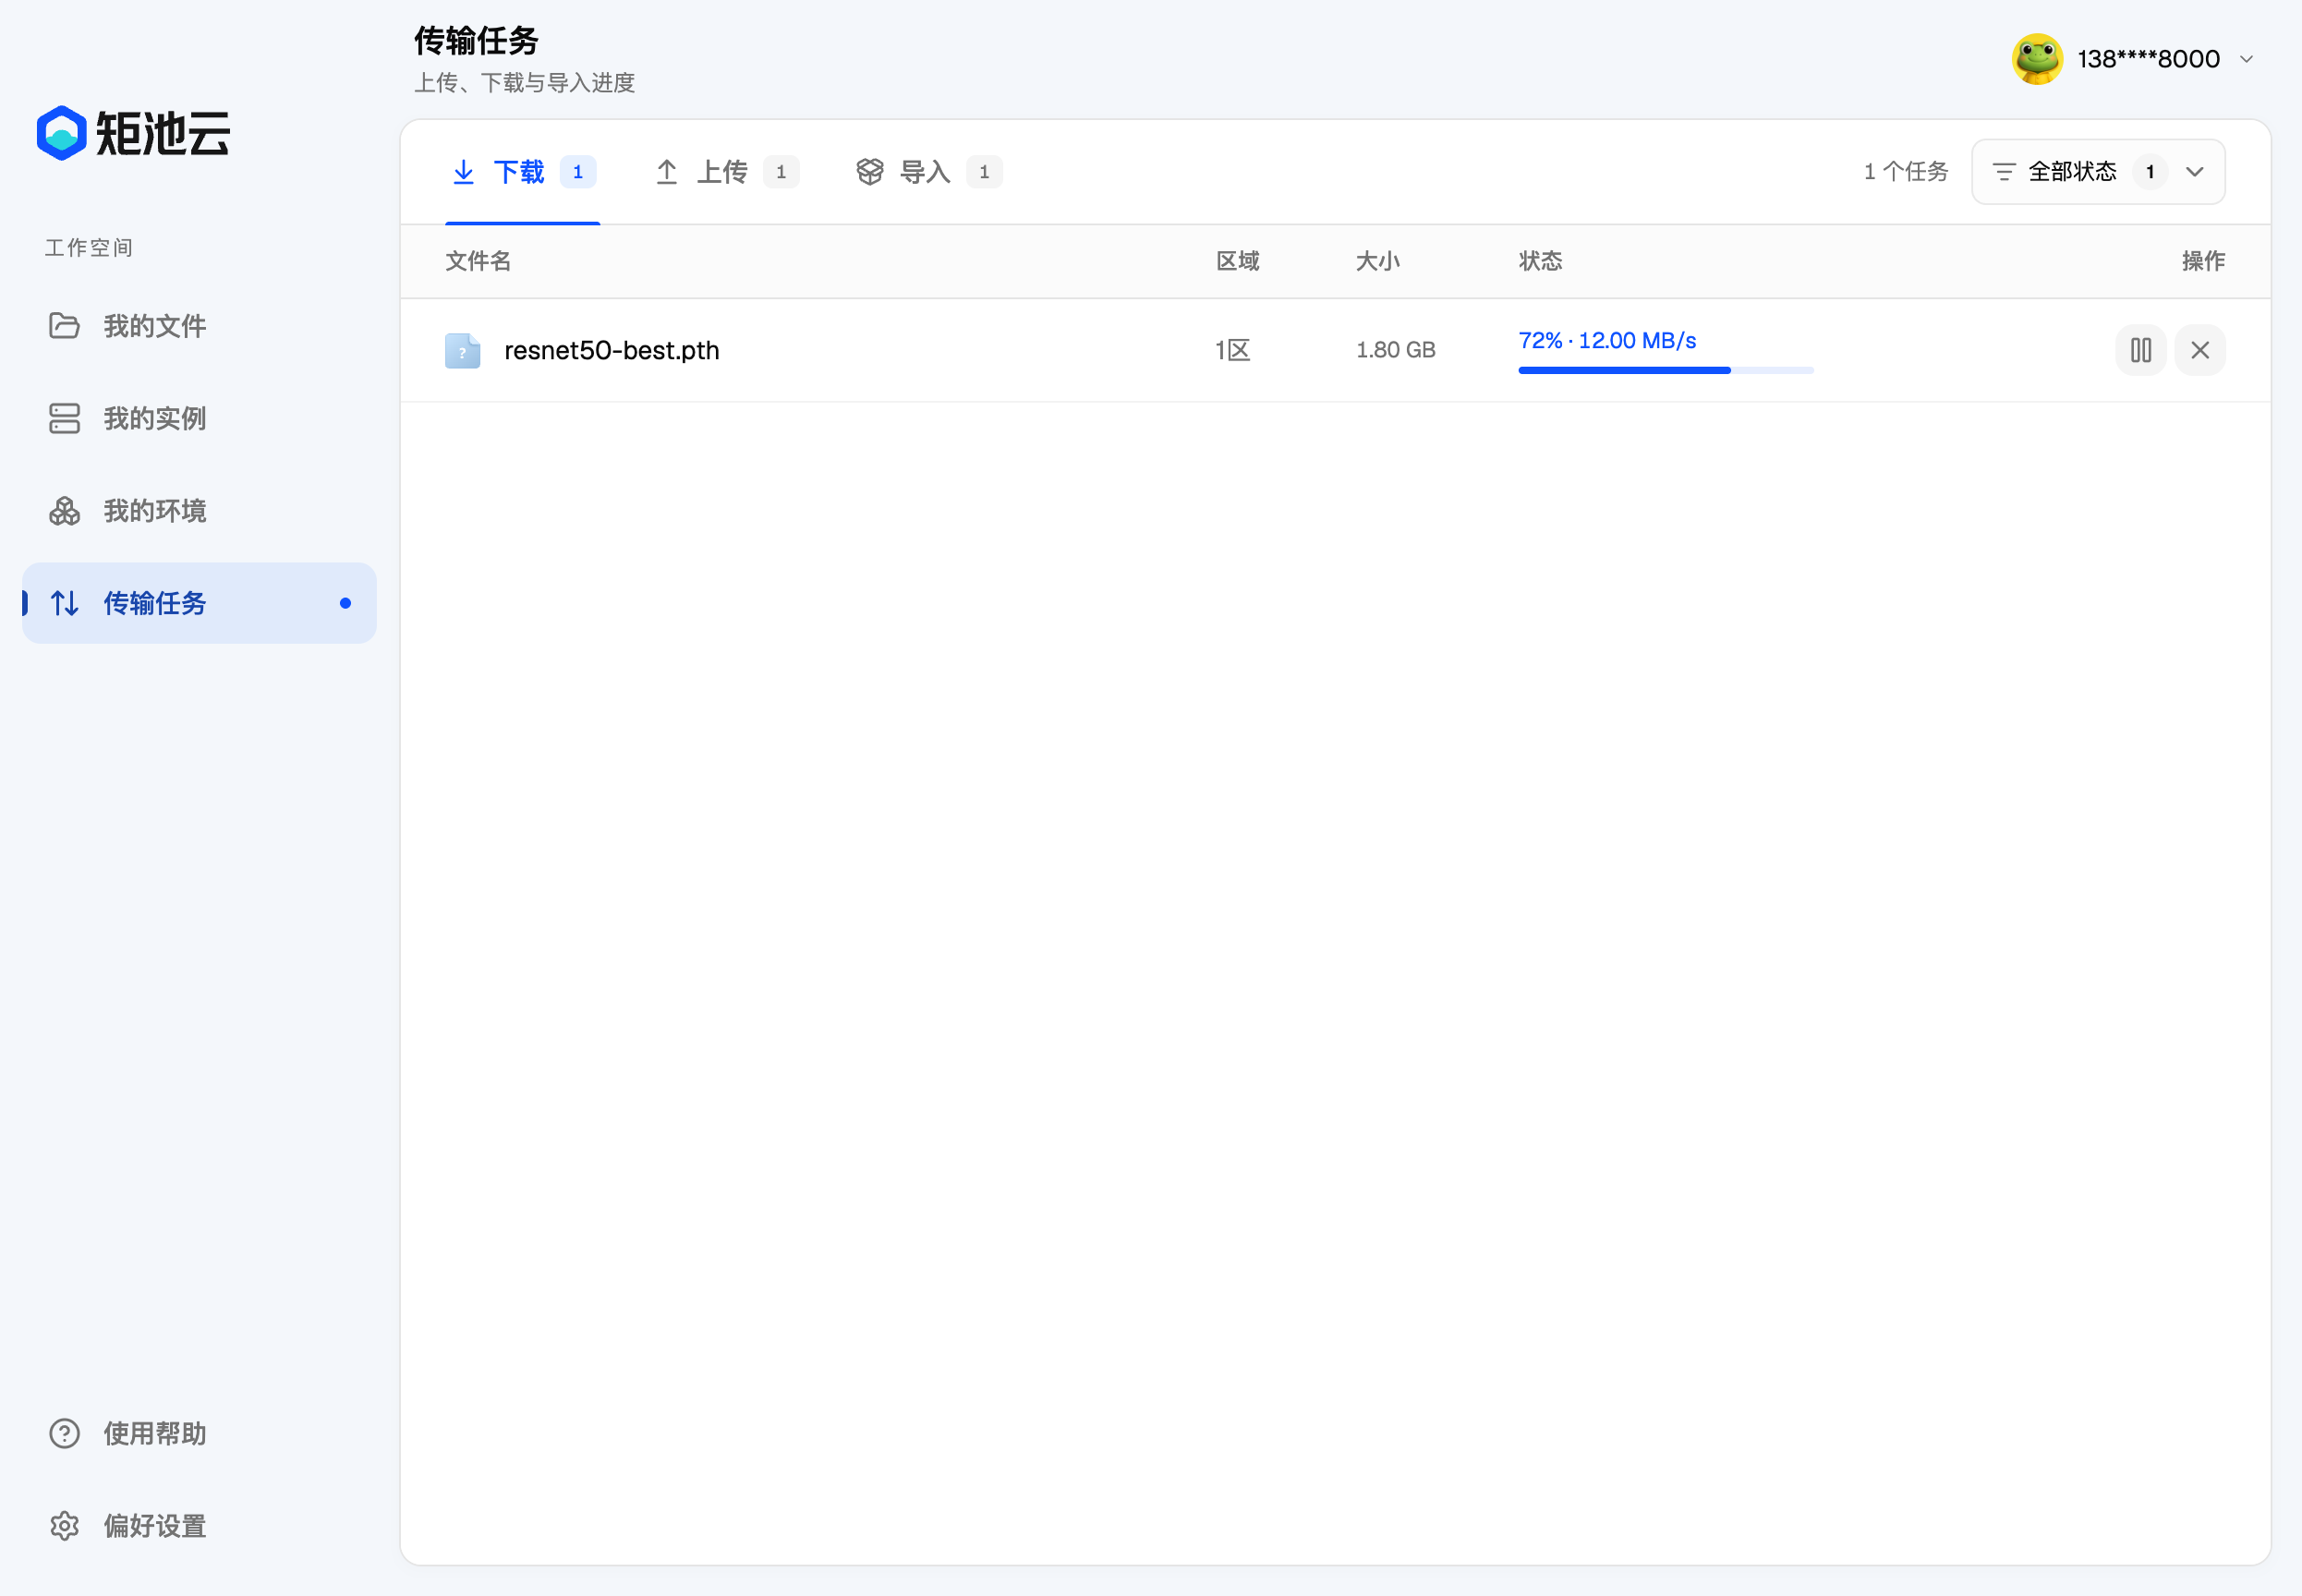The width and height of the screenshot is (2302, 1596).
Task: Click the 操作 column header
Action: coord(2203,261)
